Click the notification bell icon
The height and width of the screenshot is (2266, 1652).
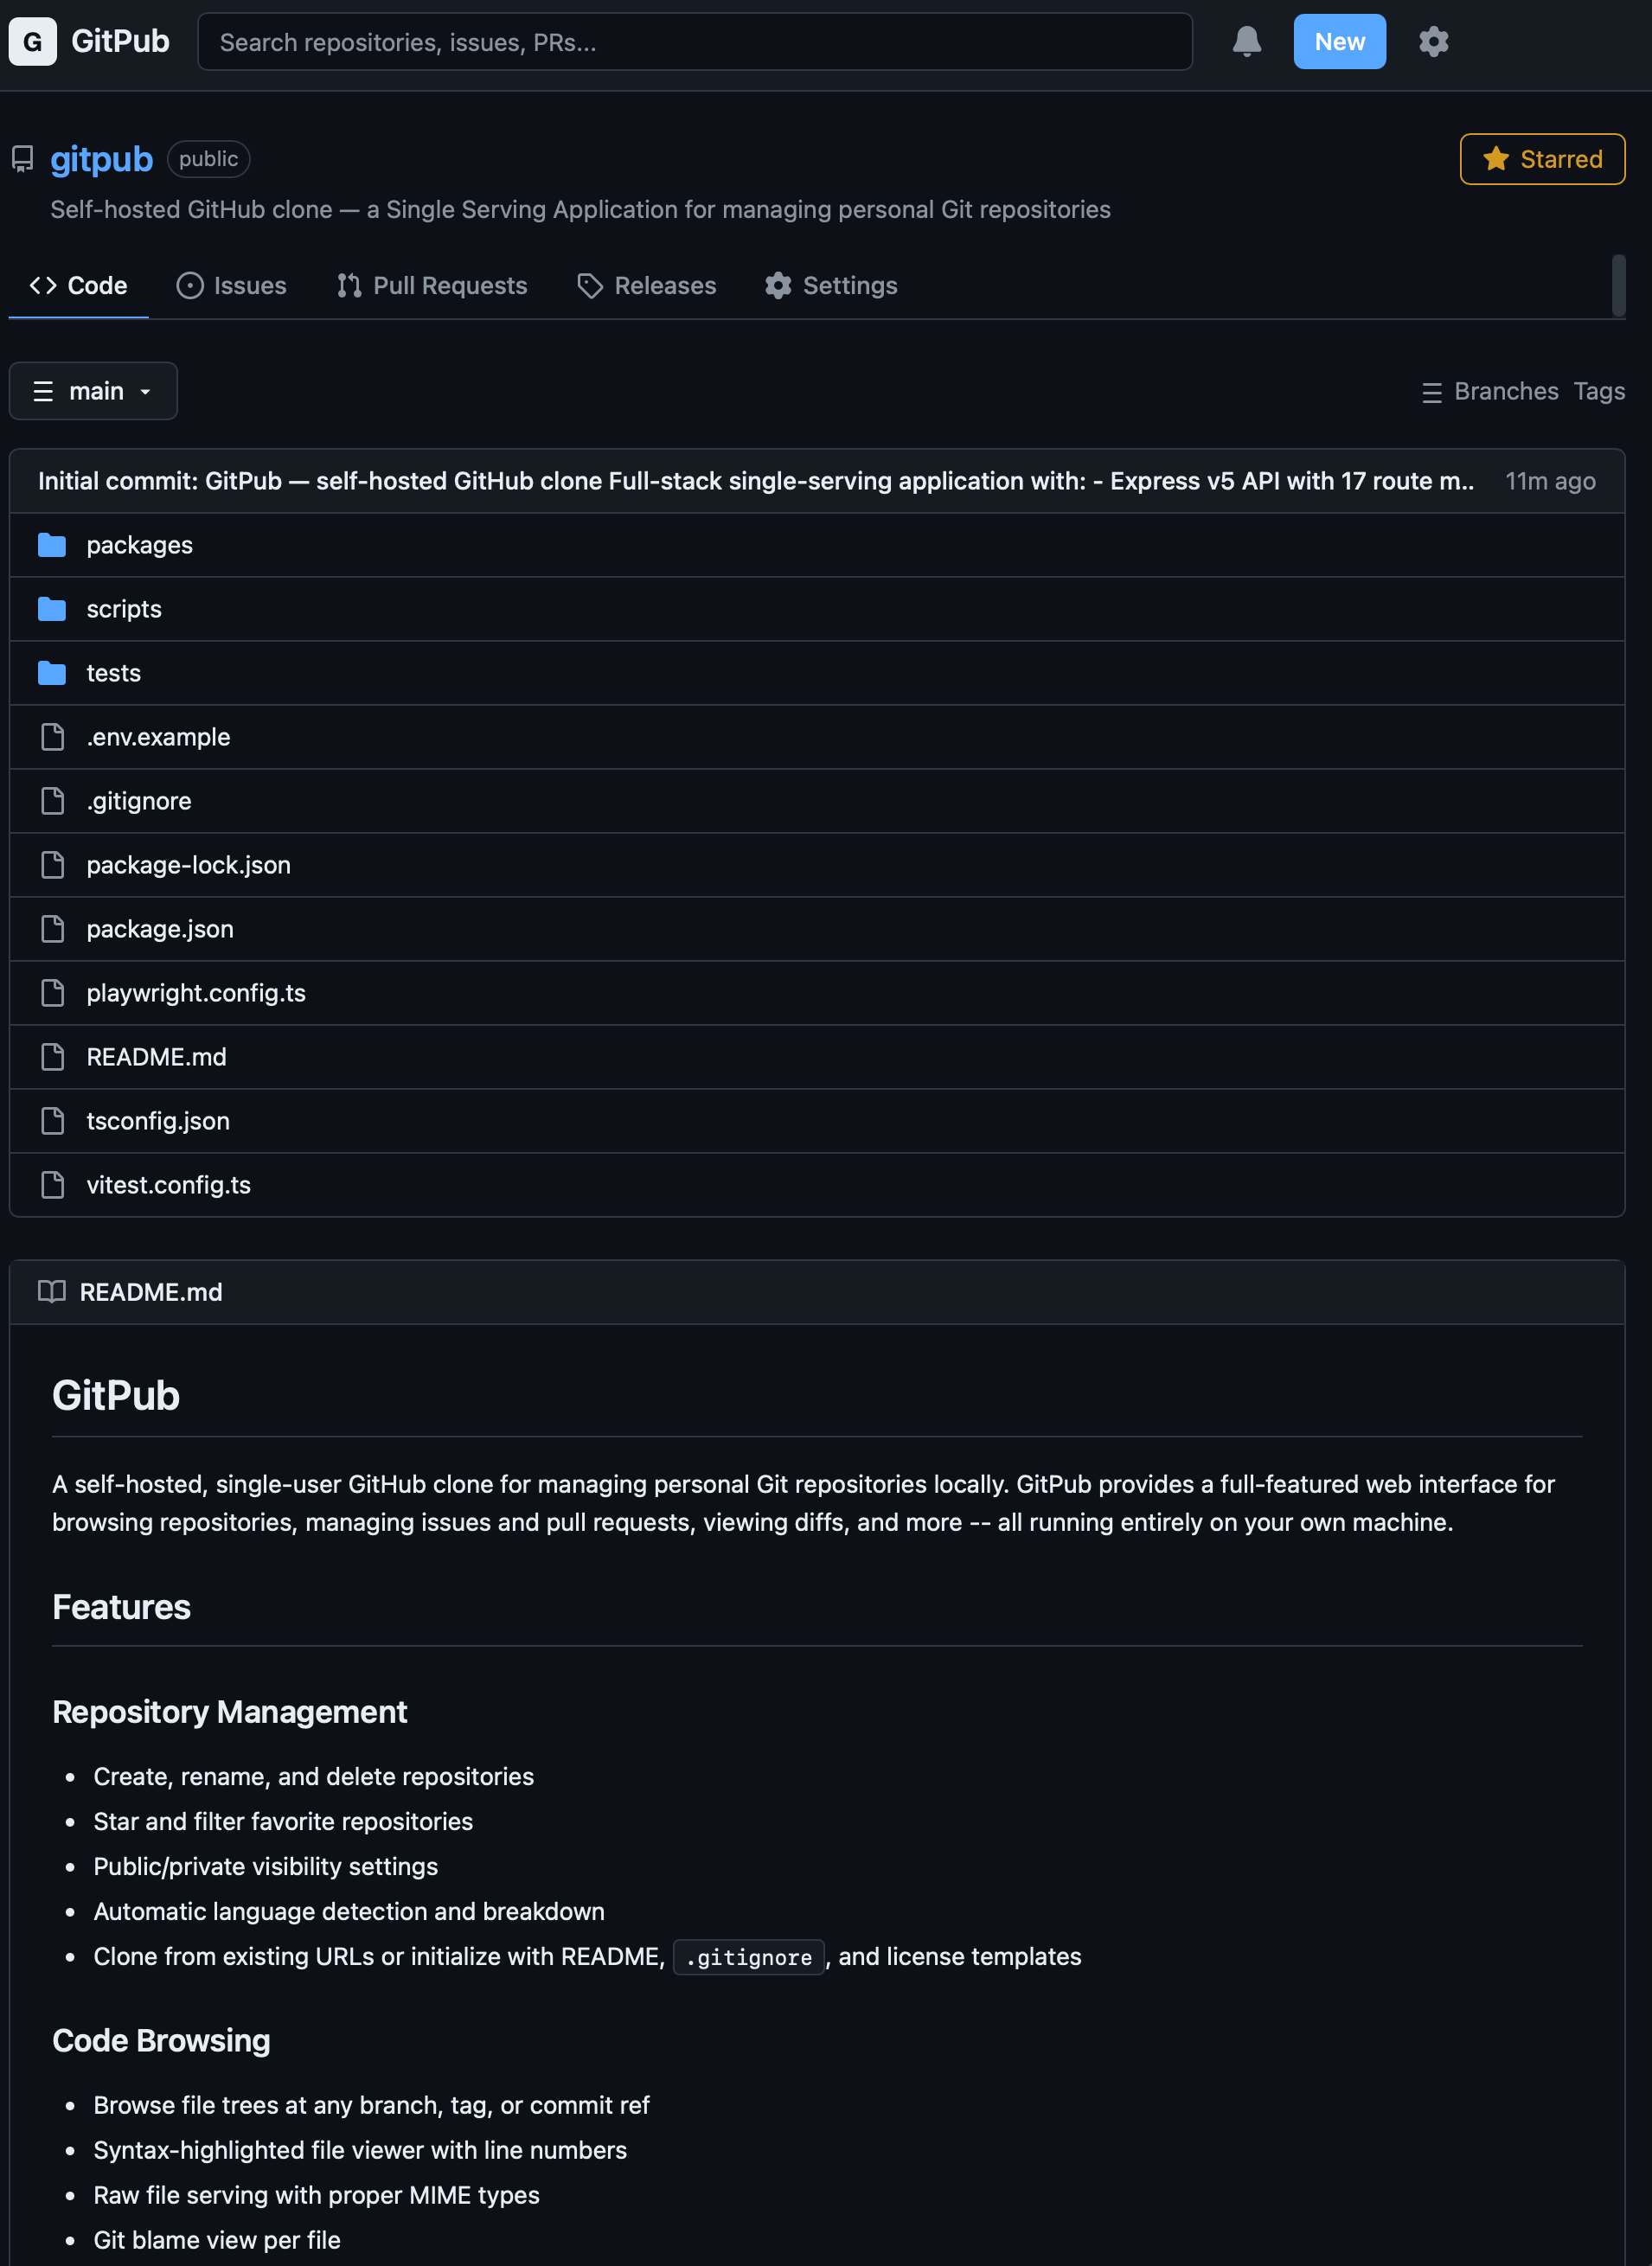(x=1246, y=41)
